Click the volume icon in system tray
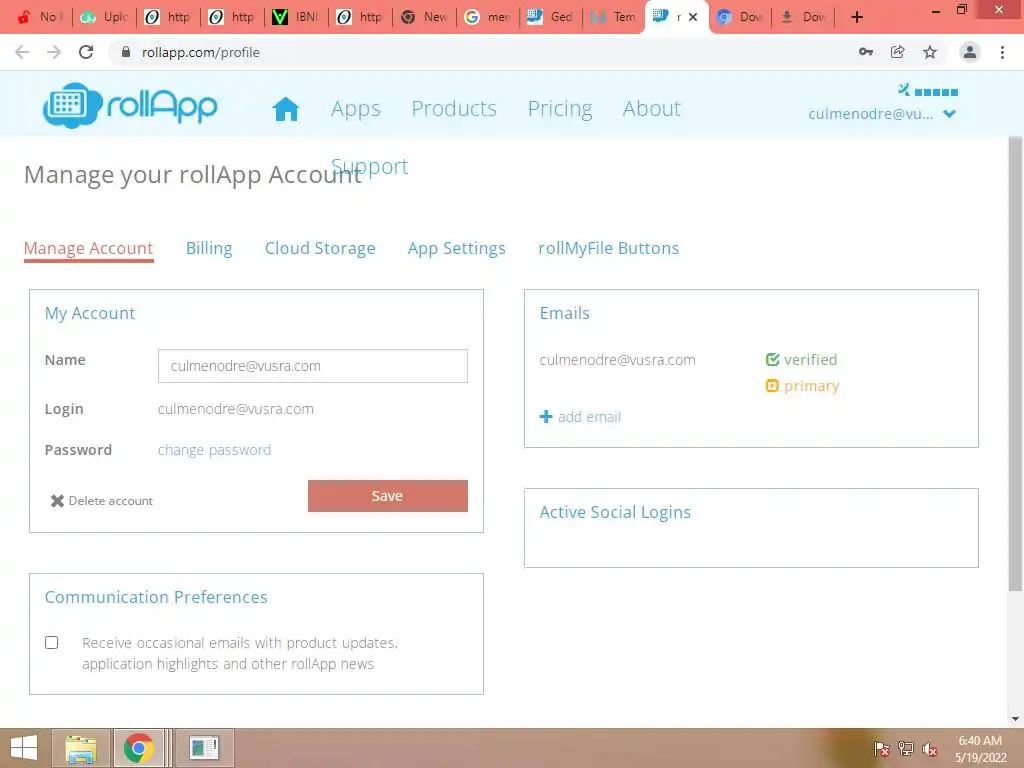Viewport: 1024px width, 768px height. coord(929,749)
